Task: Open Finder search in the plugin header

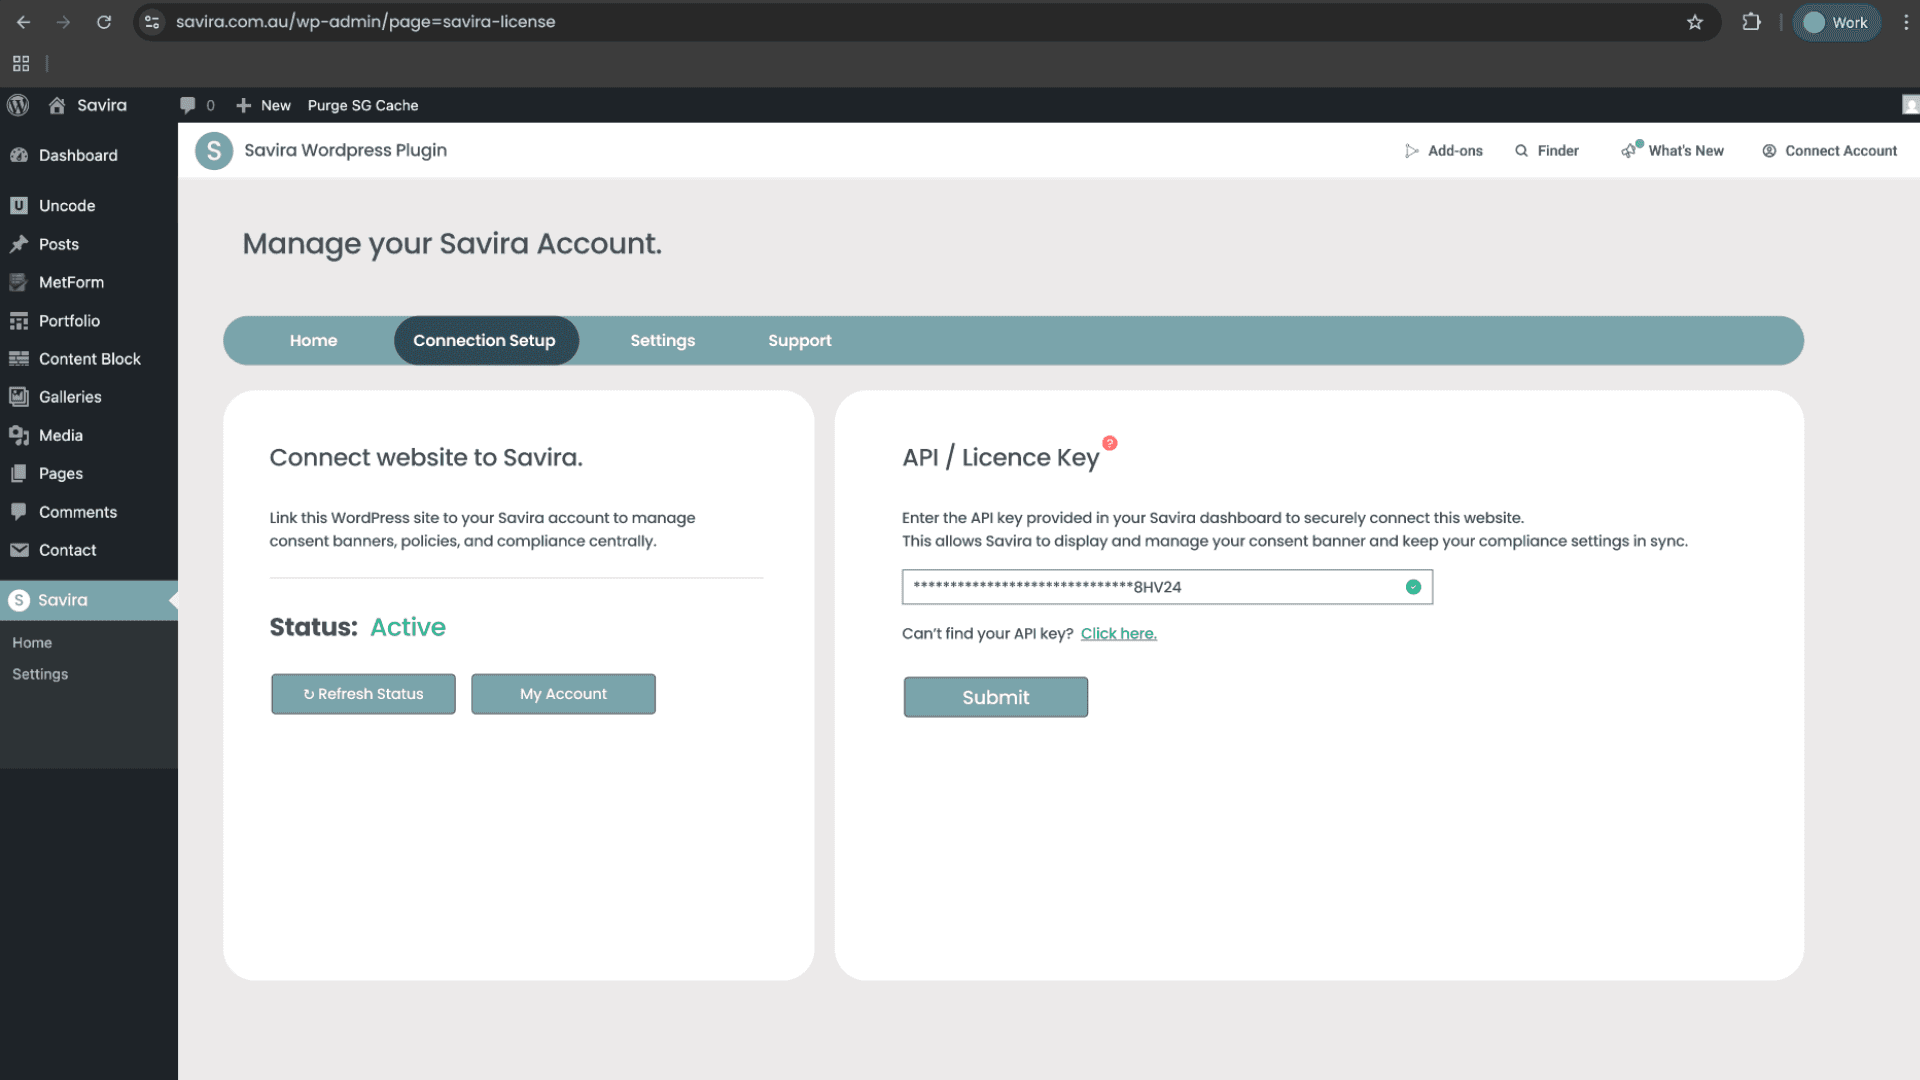Action: 1546,151
